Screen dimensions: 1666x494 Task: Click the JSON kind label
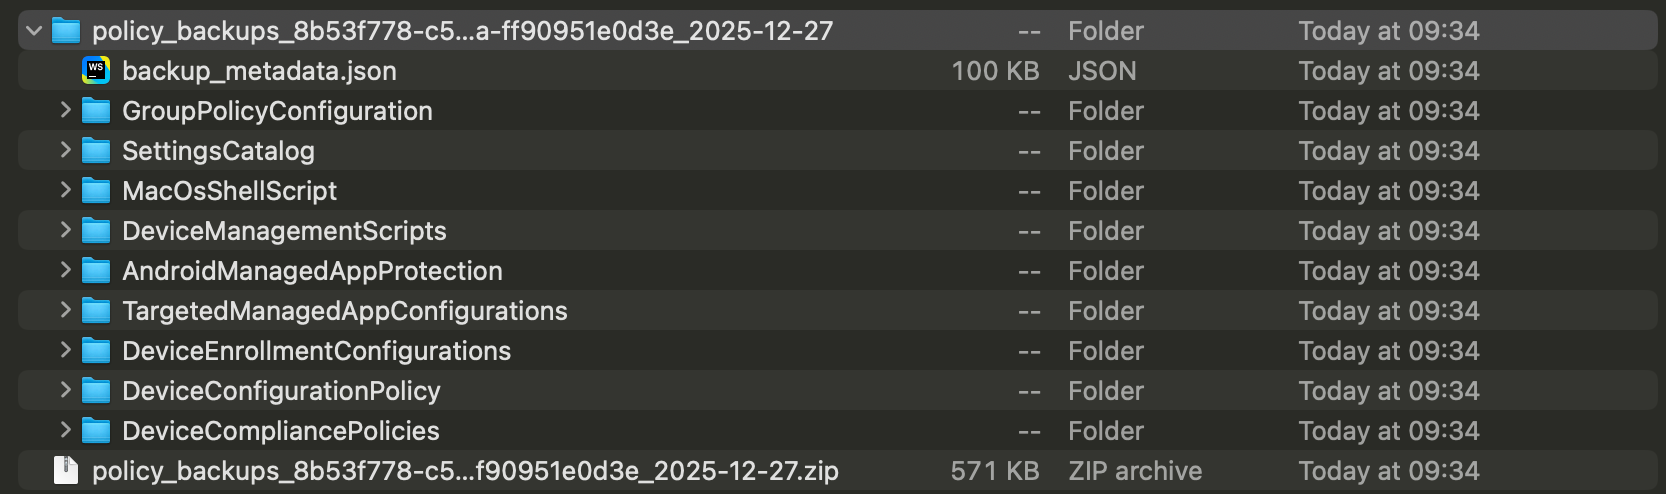pos(1102,71)
